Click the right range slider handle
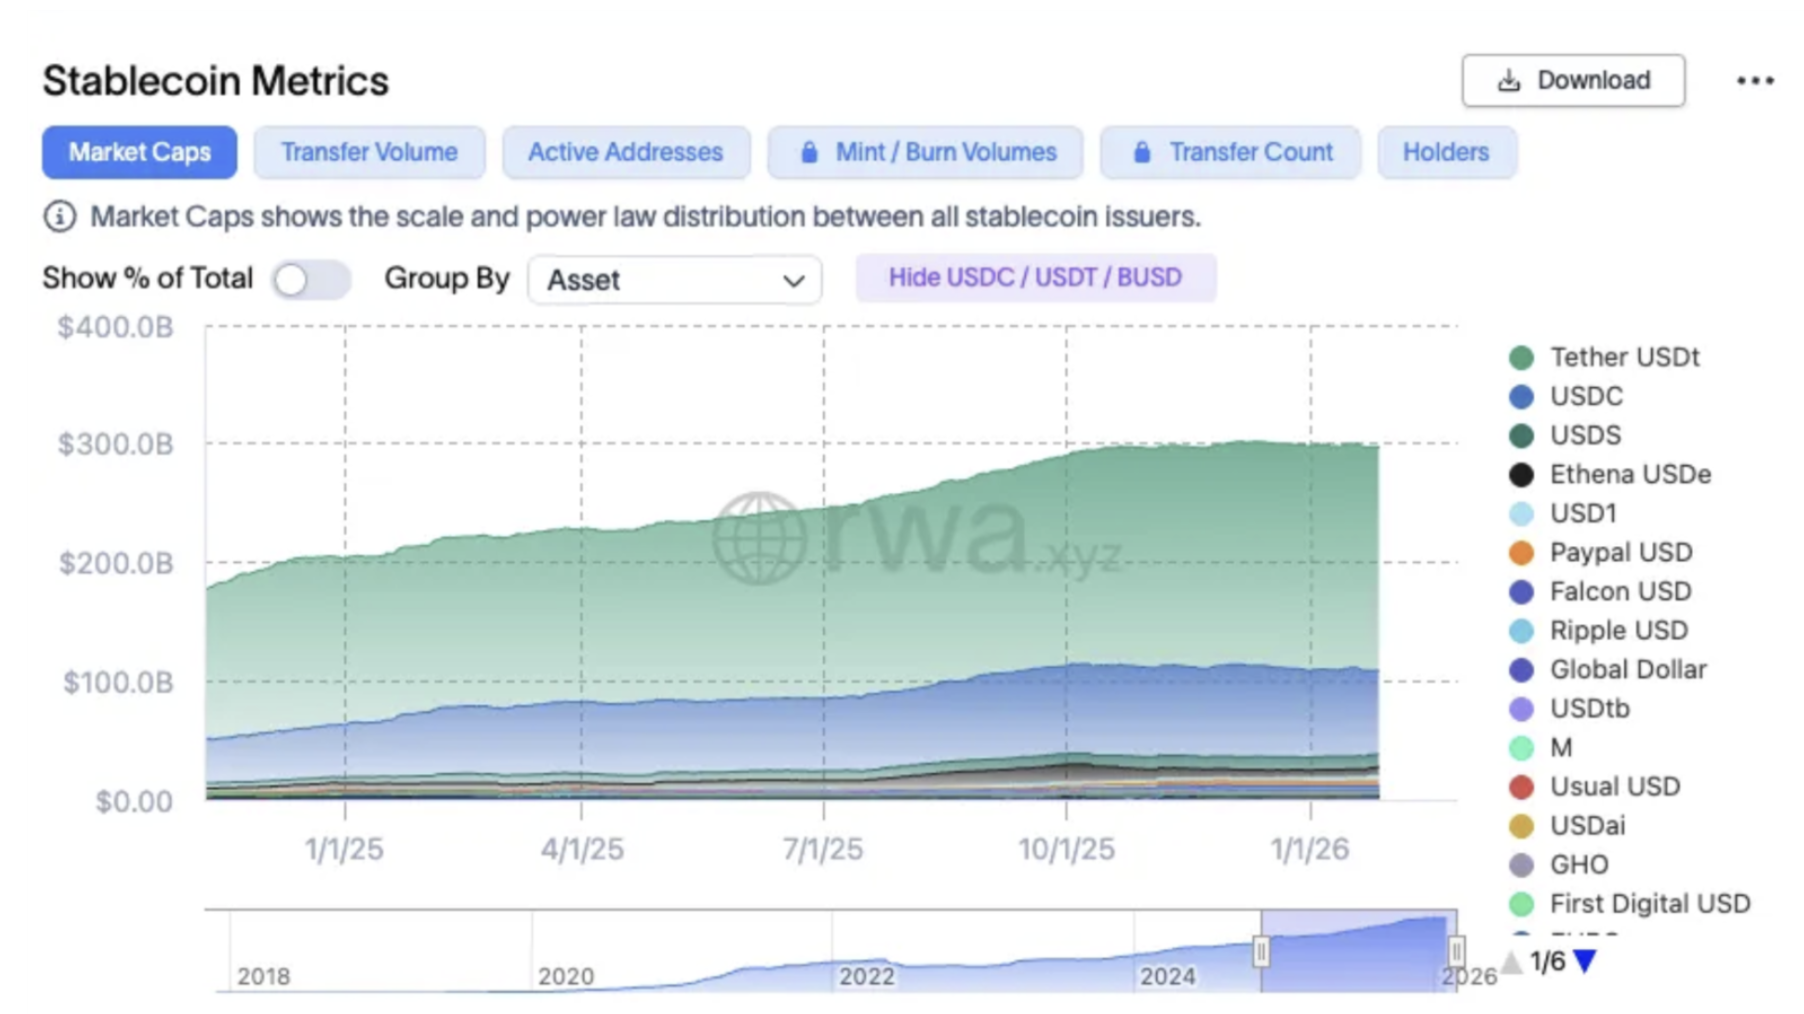This screenshot has width=1804, height=1014. pyautogui.click(x=1456, y=951)
